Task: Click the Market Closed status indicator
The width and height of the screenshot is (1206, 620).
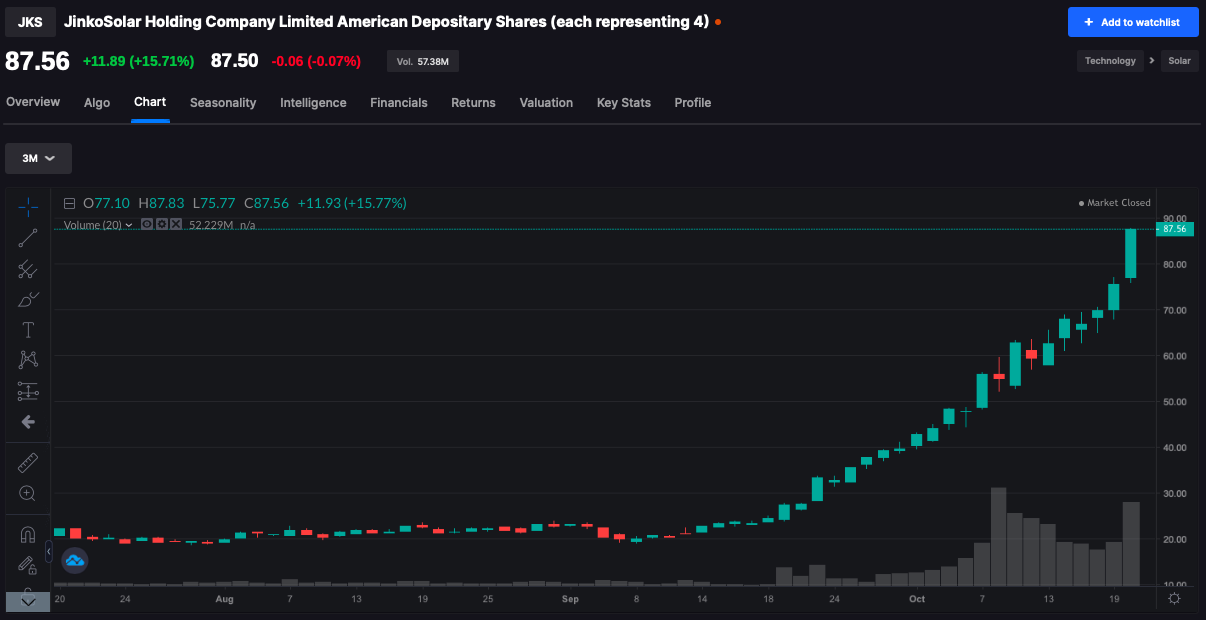Action: pyautogui.click(x=1114, y=203)
